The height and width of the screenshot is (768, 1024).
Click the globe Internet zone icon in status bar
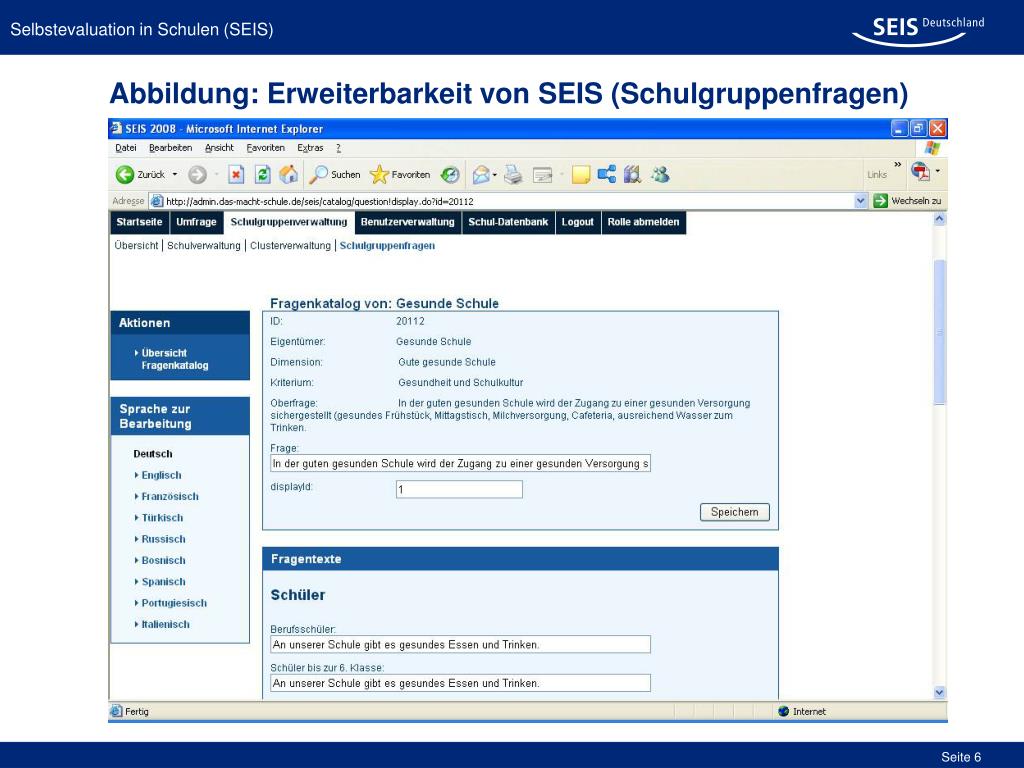pyautogui.click(x=784, y=711)
